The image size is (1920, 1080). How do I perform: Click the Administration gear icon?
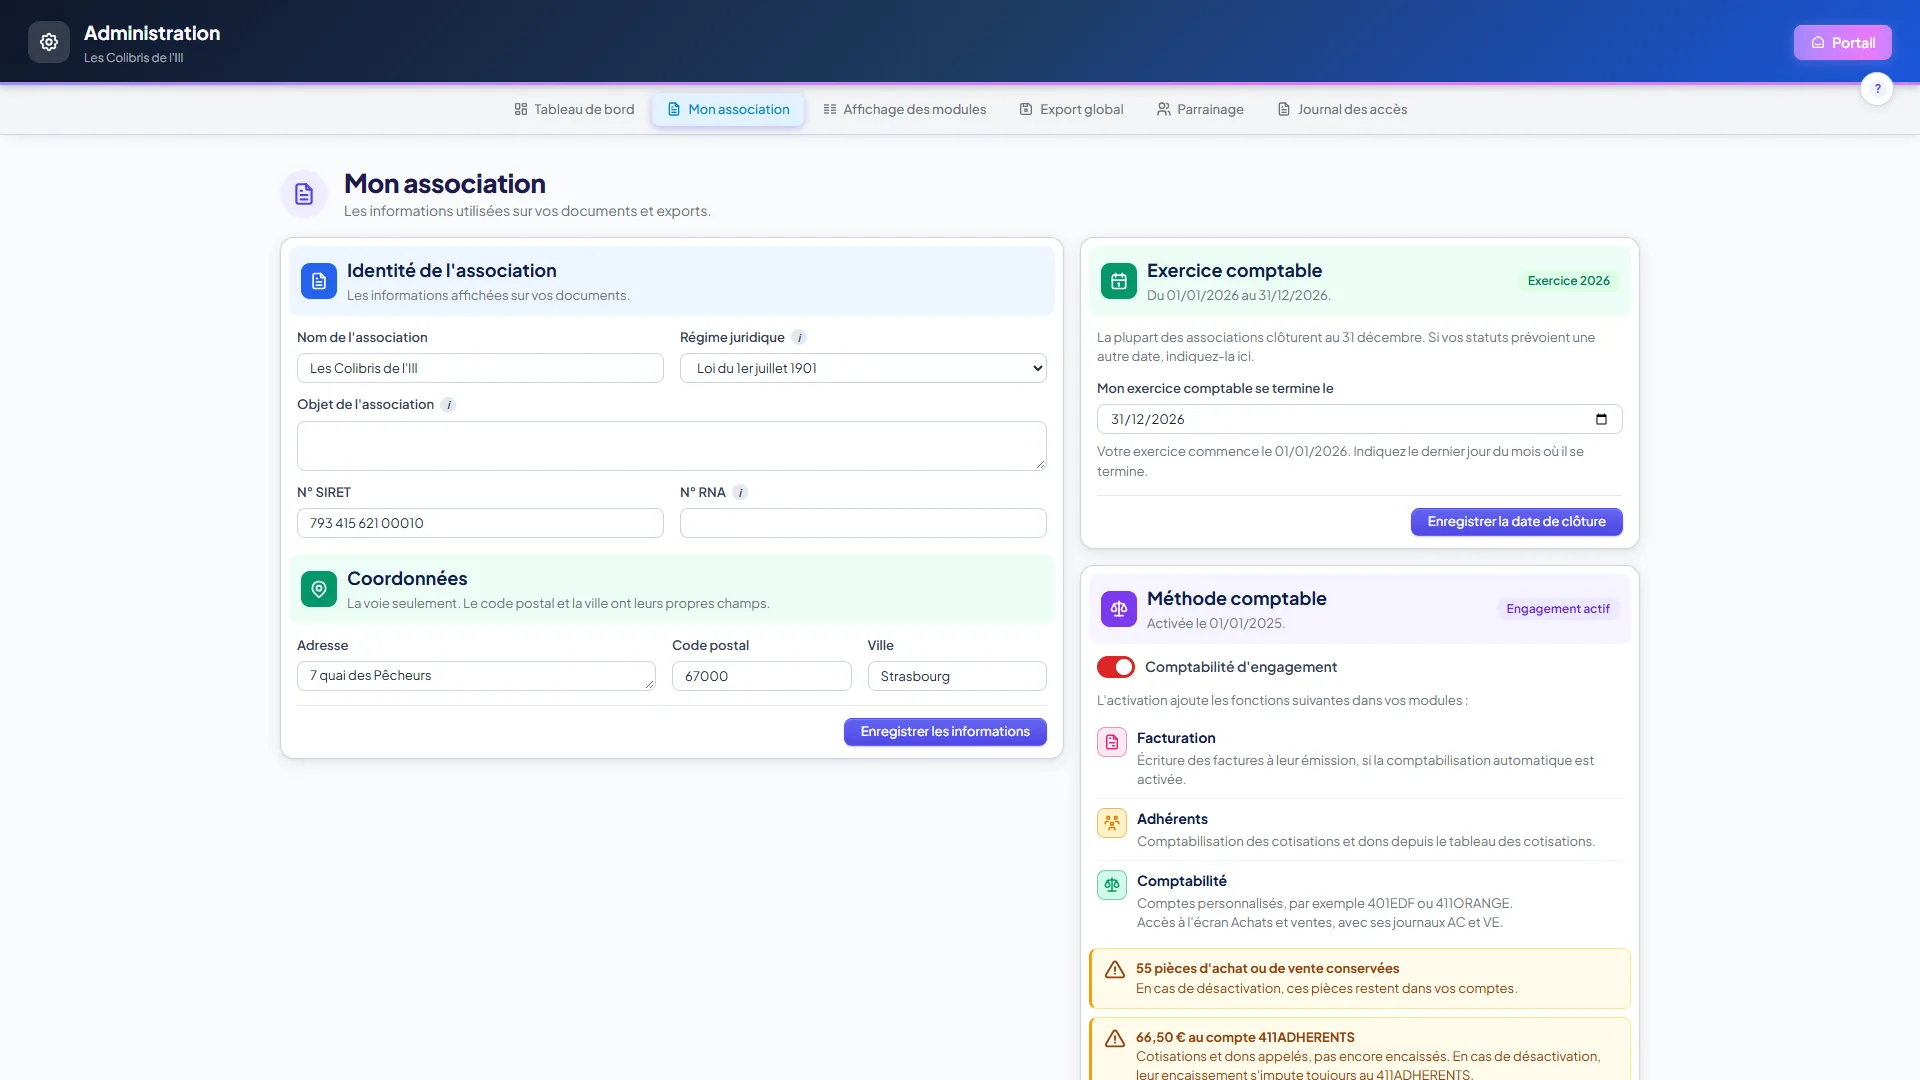pos(49,42)
